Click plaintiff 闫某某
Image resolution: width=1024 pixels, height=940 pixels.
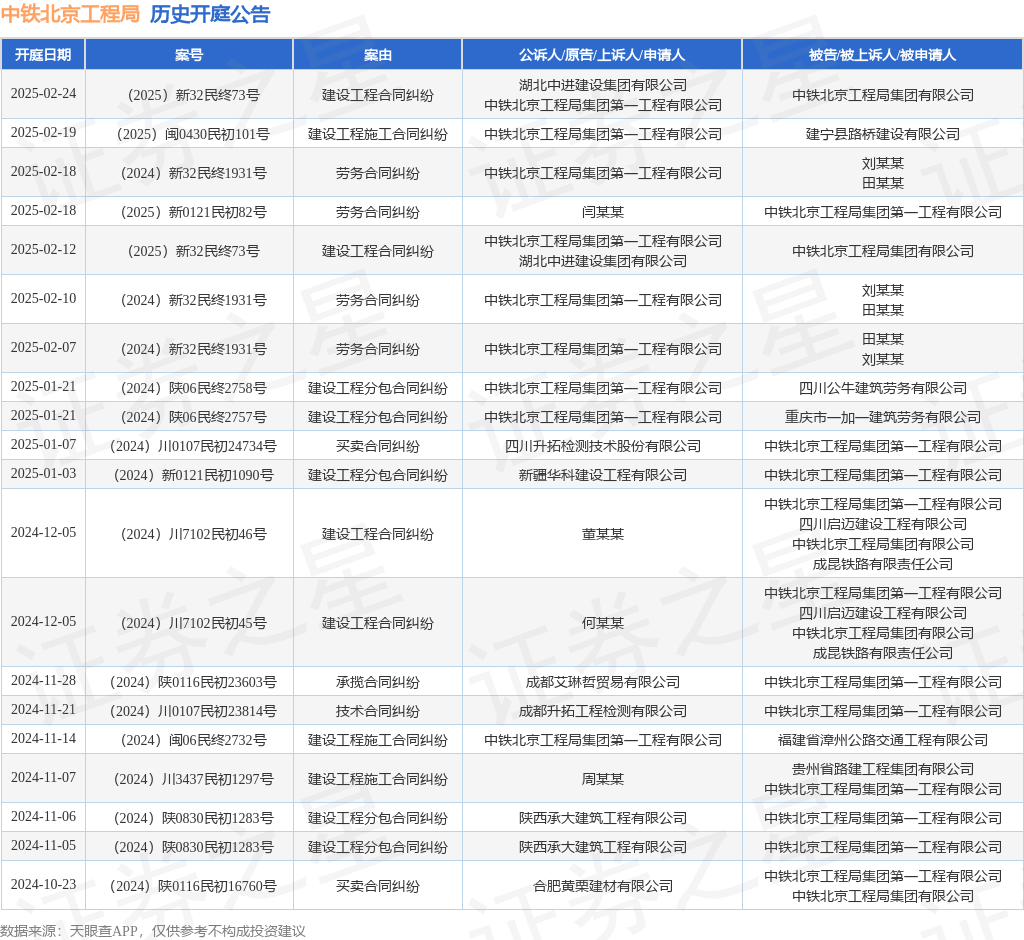[x=602, y=212]
